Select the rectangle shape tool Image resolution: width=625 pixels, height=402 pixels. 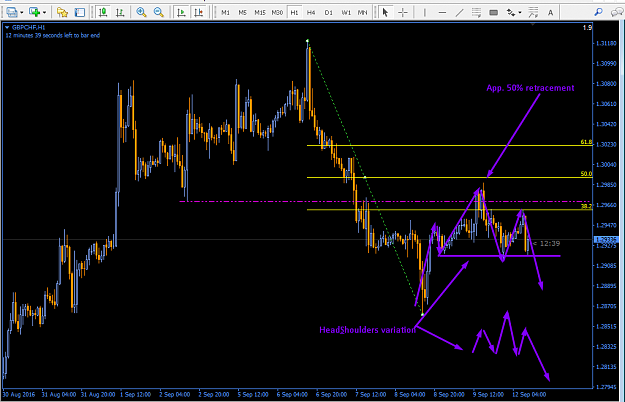tap(493, 12)
